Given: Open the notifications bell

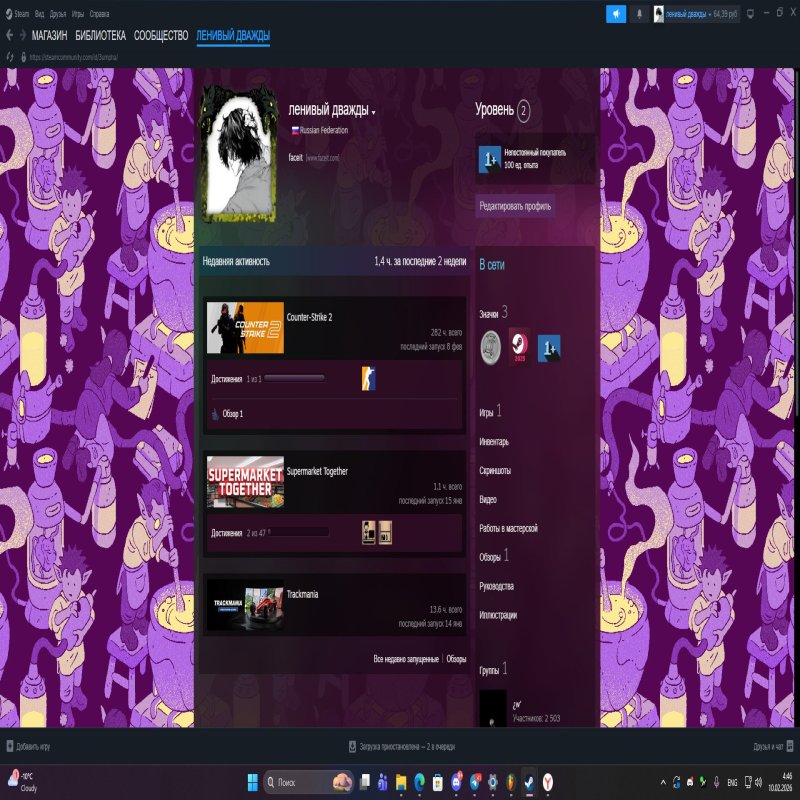Looking at the screenshot, I should pos(640,14).
